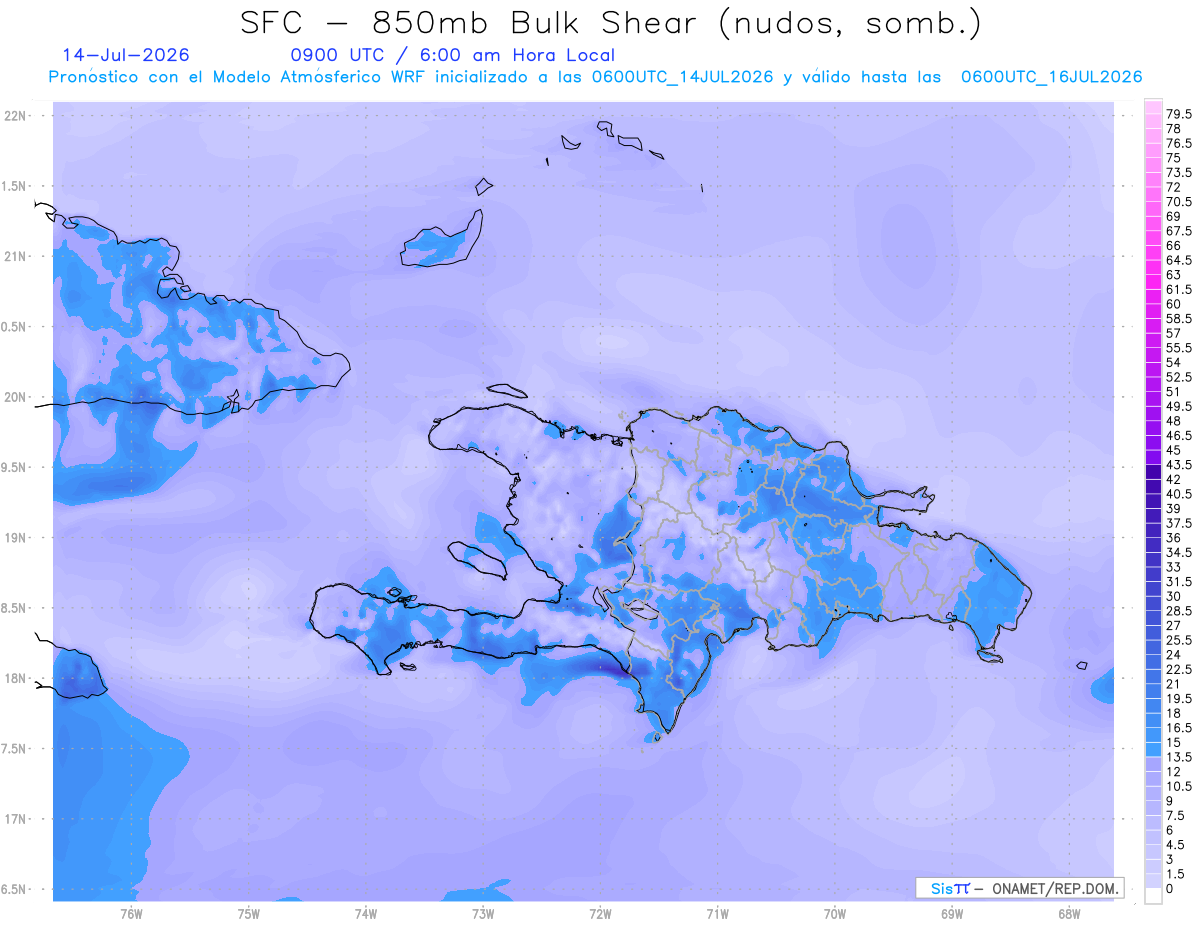Click the legend value "30"
The width and height of the screenshot is (1200, 927).
point(1174,596)
